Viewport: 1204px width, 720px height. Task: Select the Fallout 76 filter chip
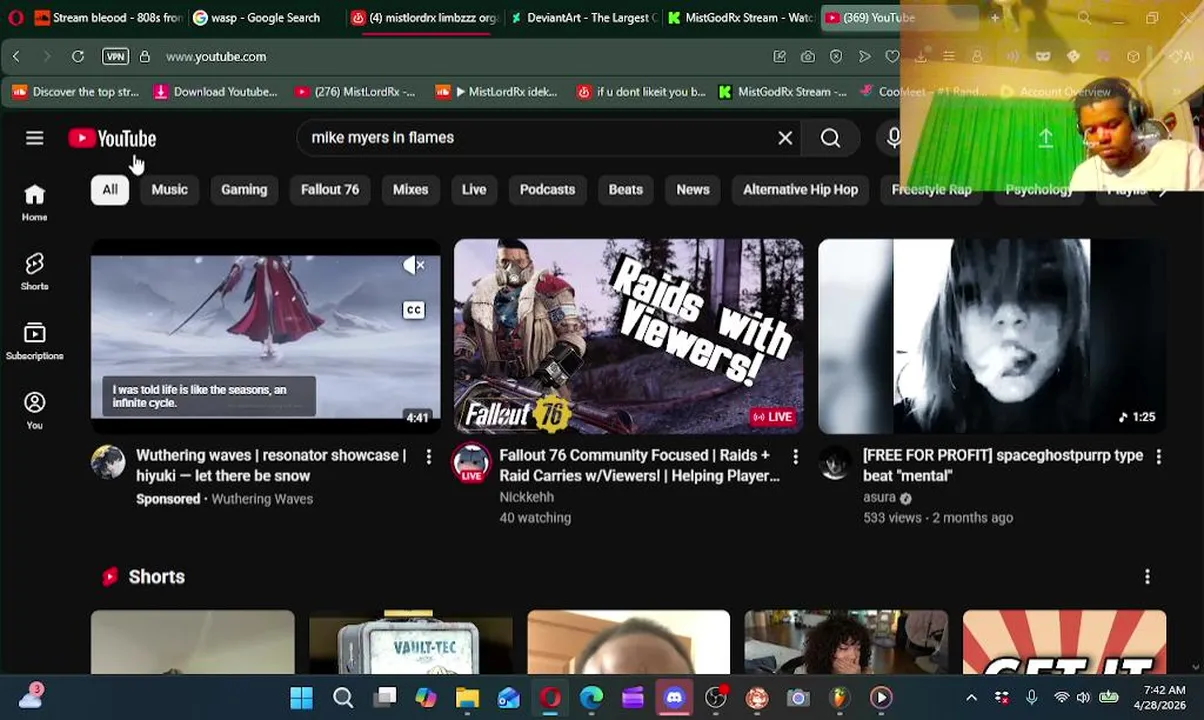330,189
